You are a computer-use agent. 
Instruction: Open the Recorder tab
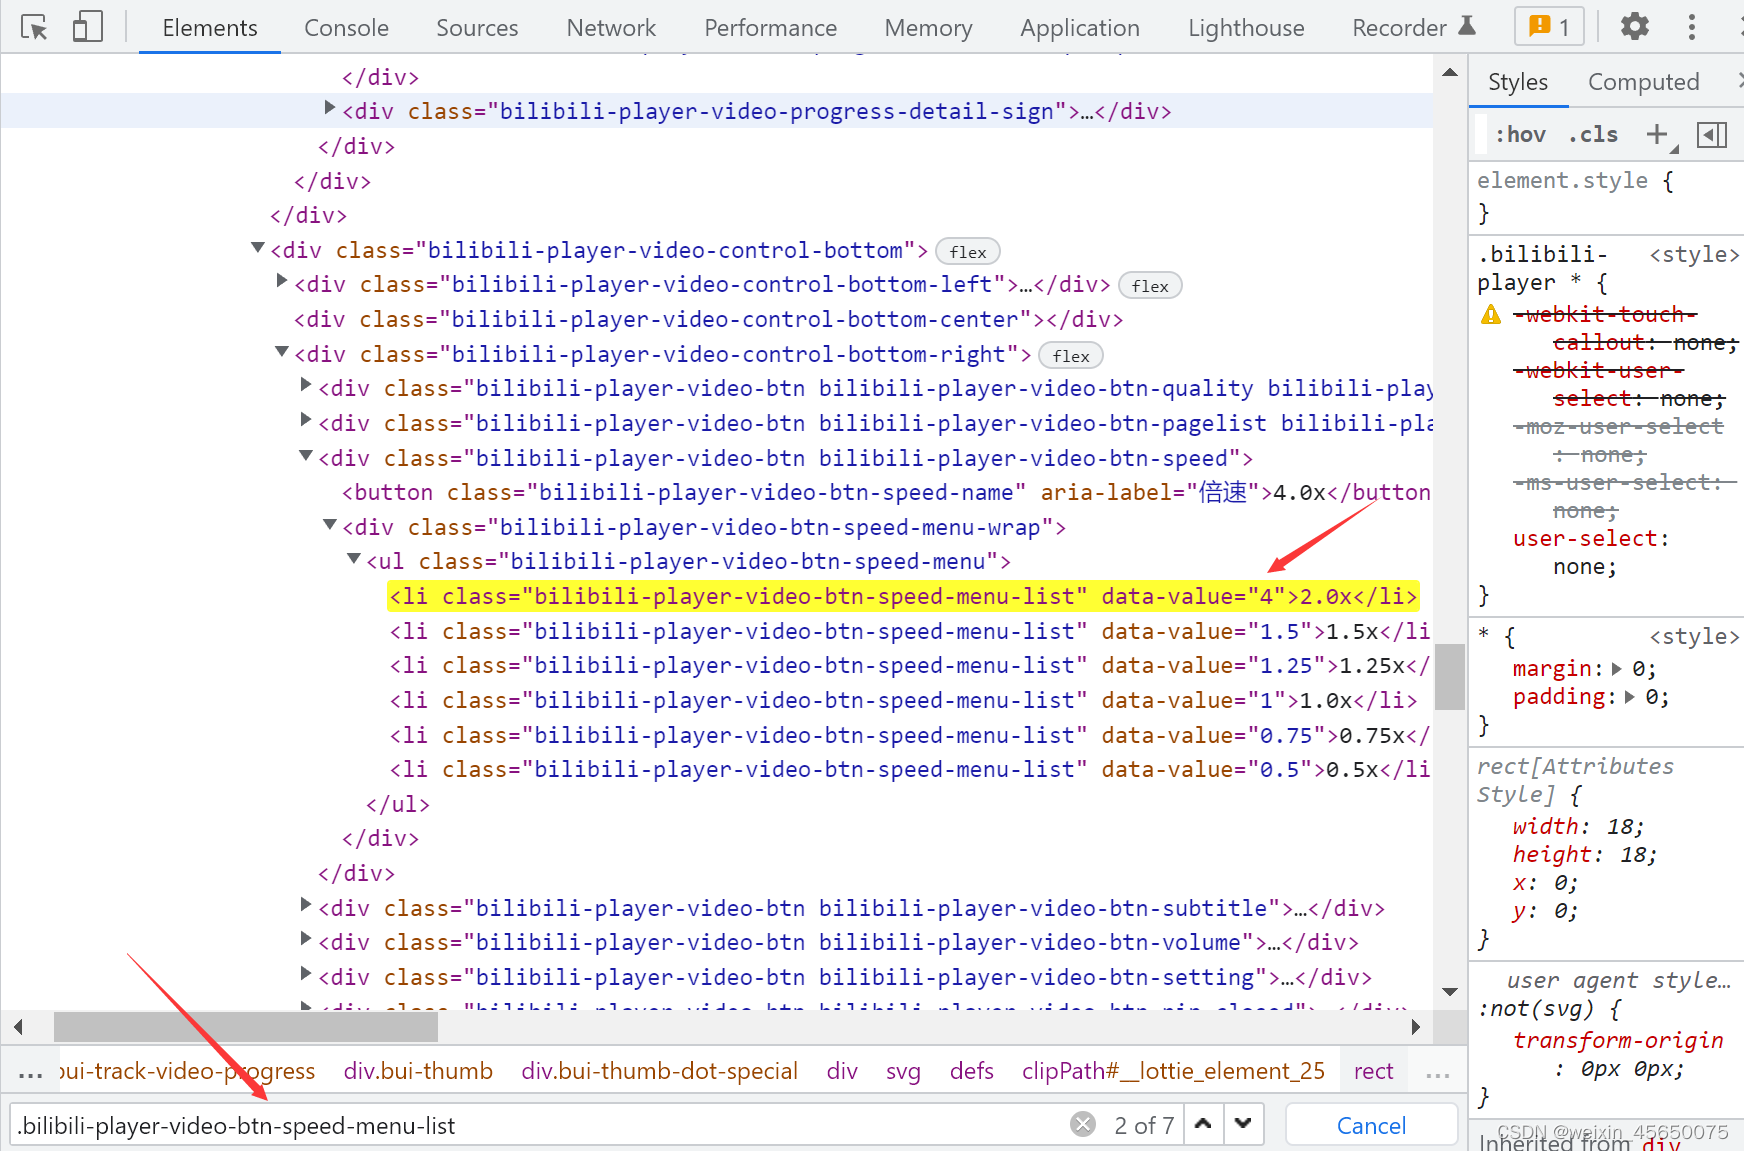coord(1414,28)
